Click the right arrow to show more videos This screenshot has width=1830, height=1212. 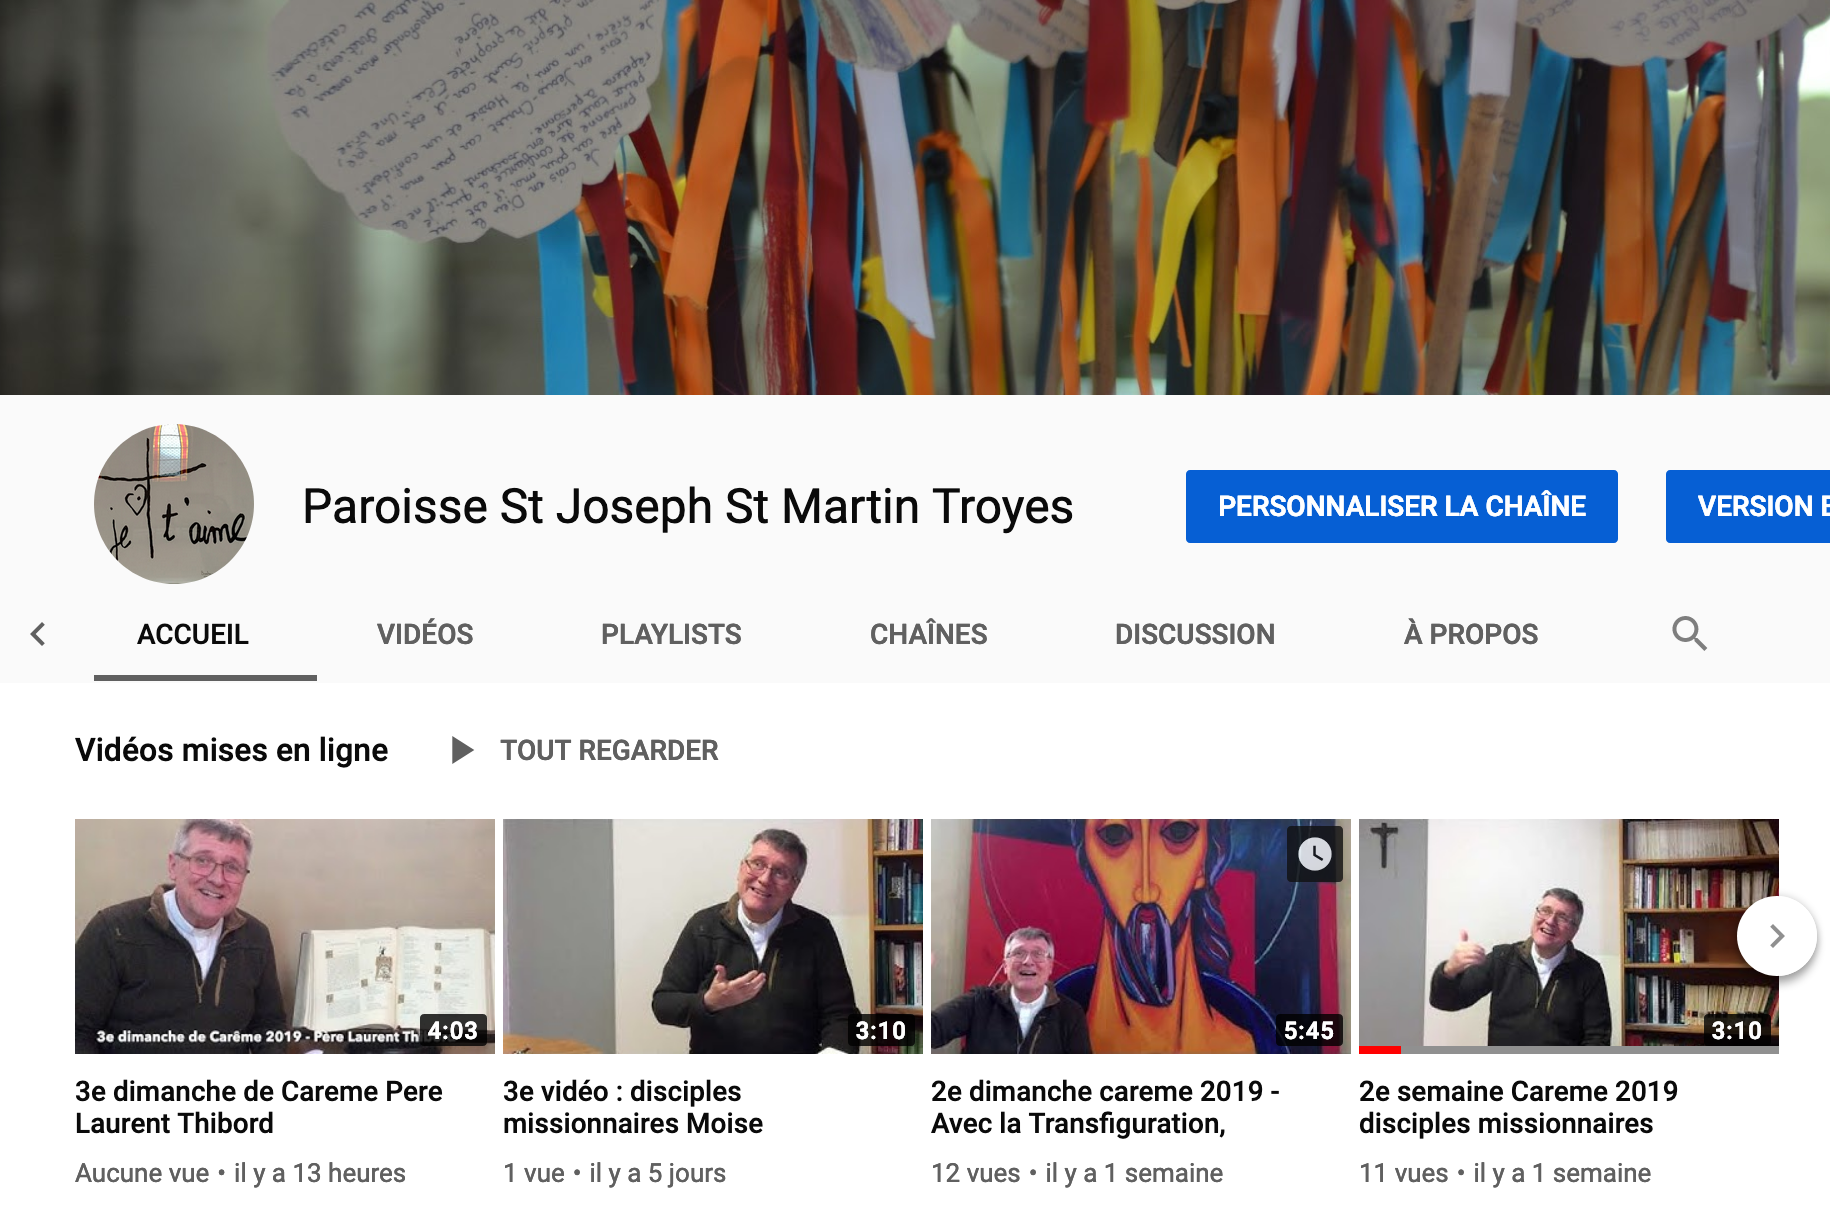[1776, 936]
